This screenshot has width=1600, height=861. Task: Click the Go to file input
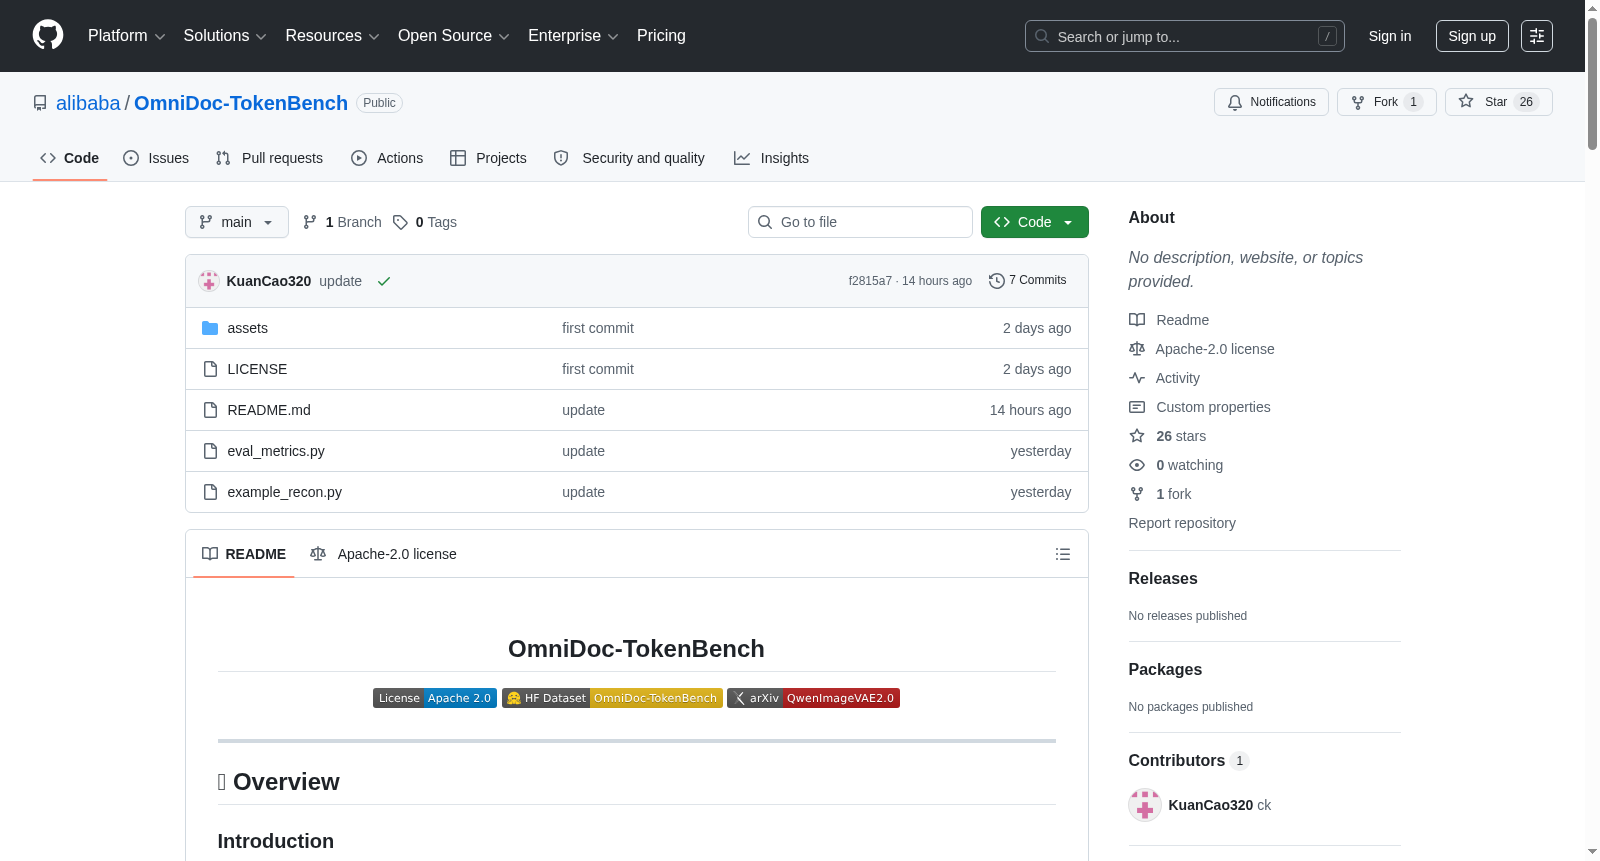(x=860, y=222)
